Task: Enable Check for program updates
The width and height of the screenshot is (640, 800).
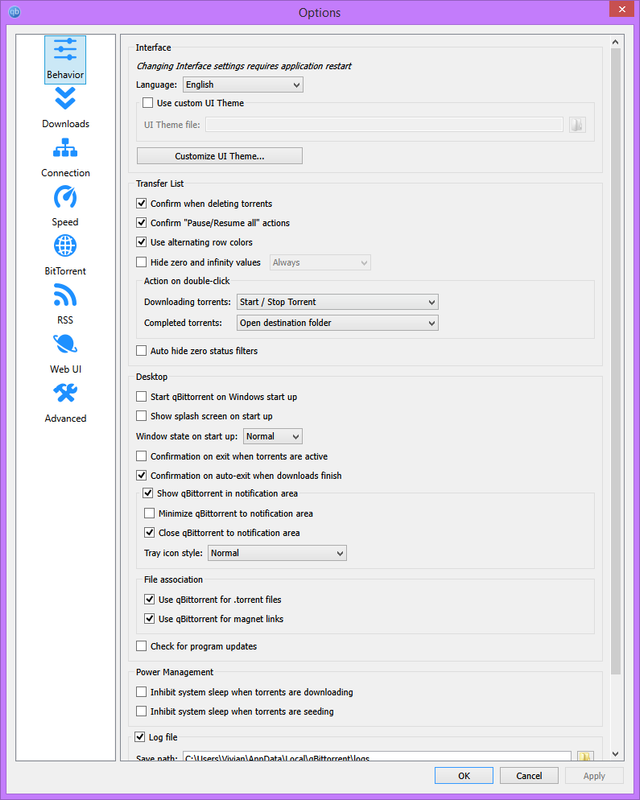Action: click(141, 646)
